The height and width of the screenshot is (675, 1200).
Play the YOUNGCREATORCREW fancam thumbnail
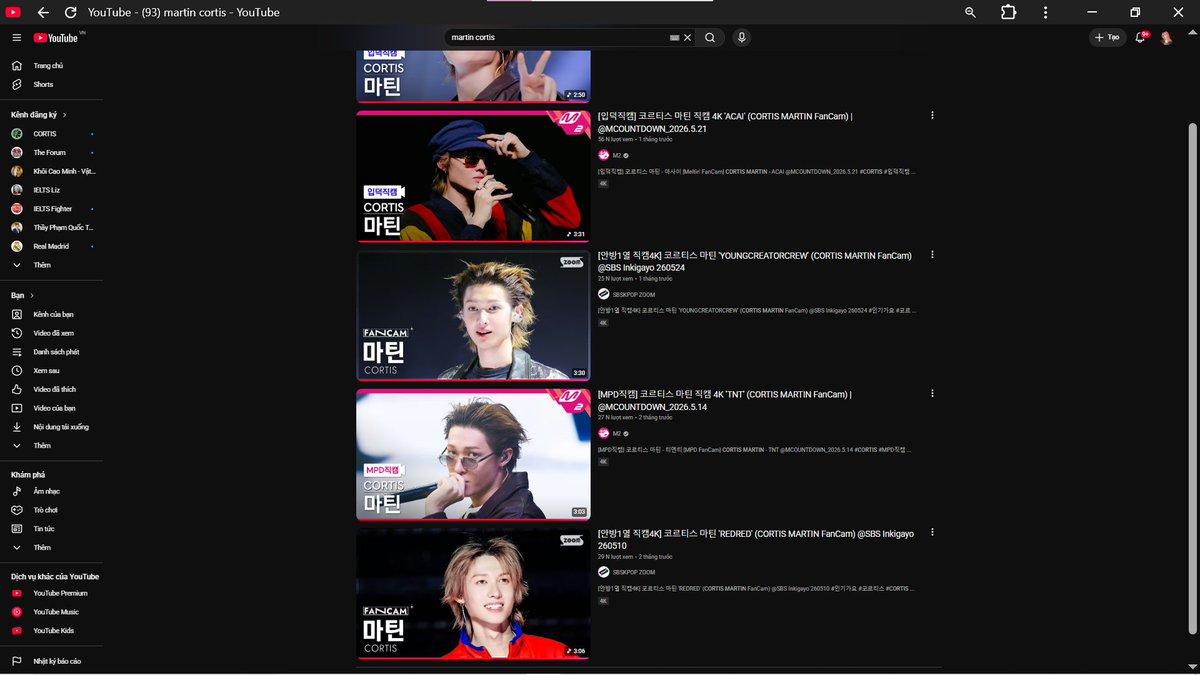click(x=473, y=315)
